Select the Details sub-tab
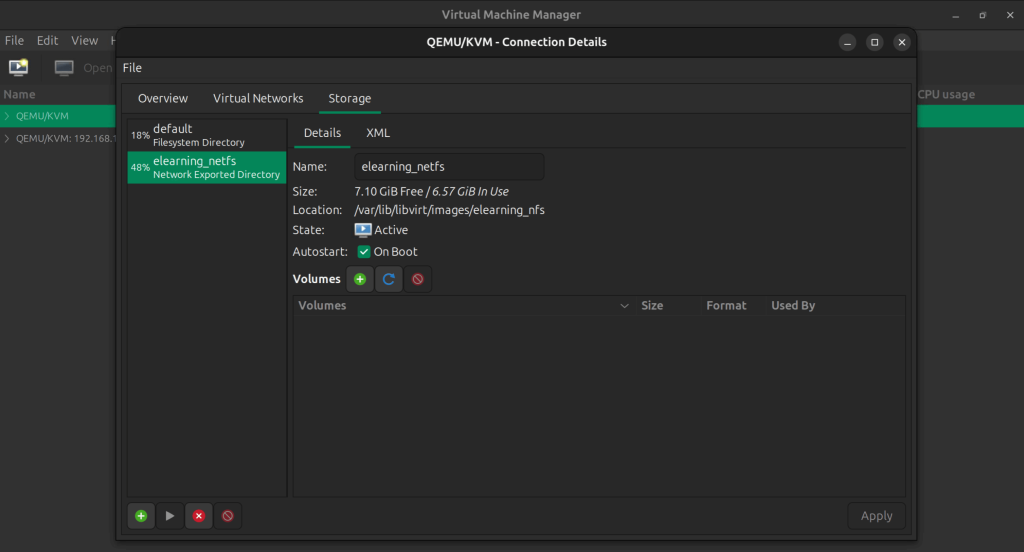The image size is (1024, 552). point(322,133)
